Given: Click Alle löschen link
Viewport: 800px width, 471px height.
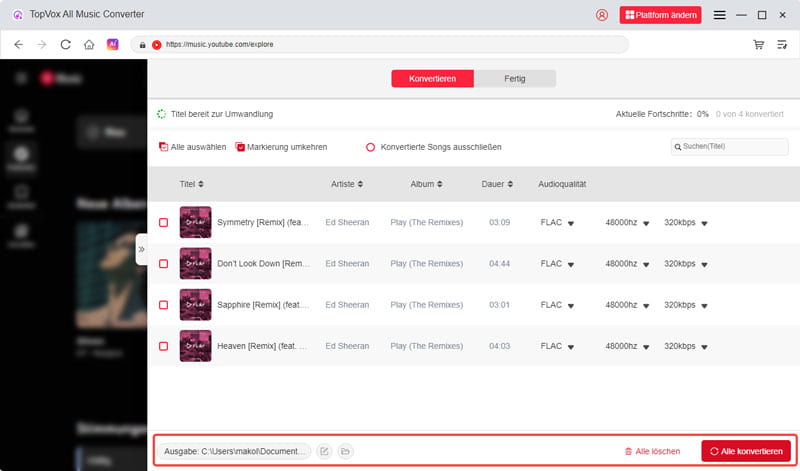Looking at the screenshot, I should point(653,451).
